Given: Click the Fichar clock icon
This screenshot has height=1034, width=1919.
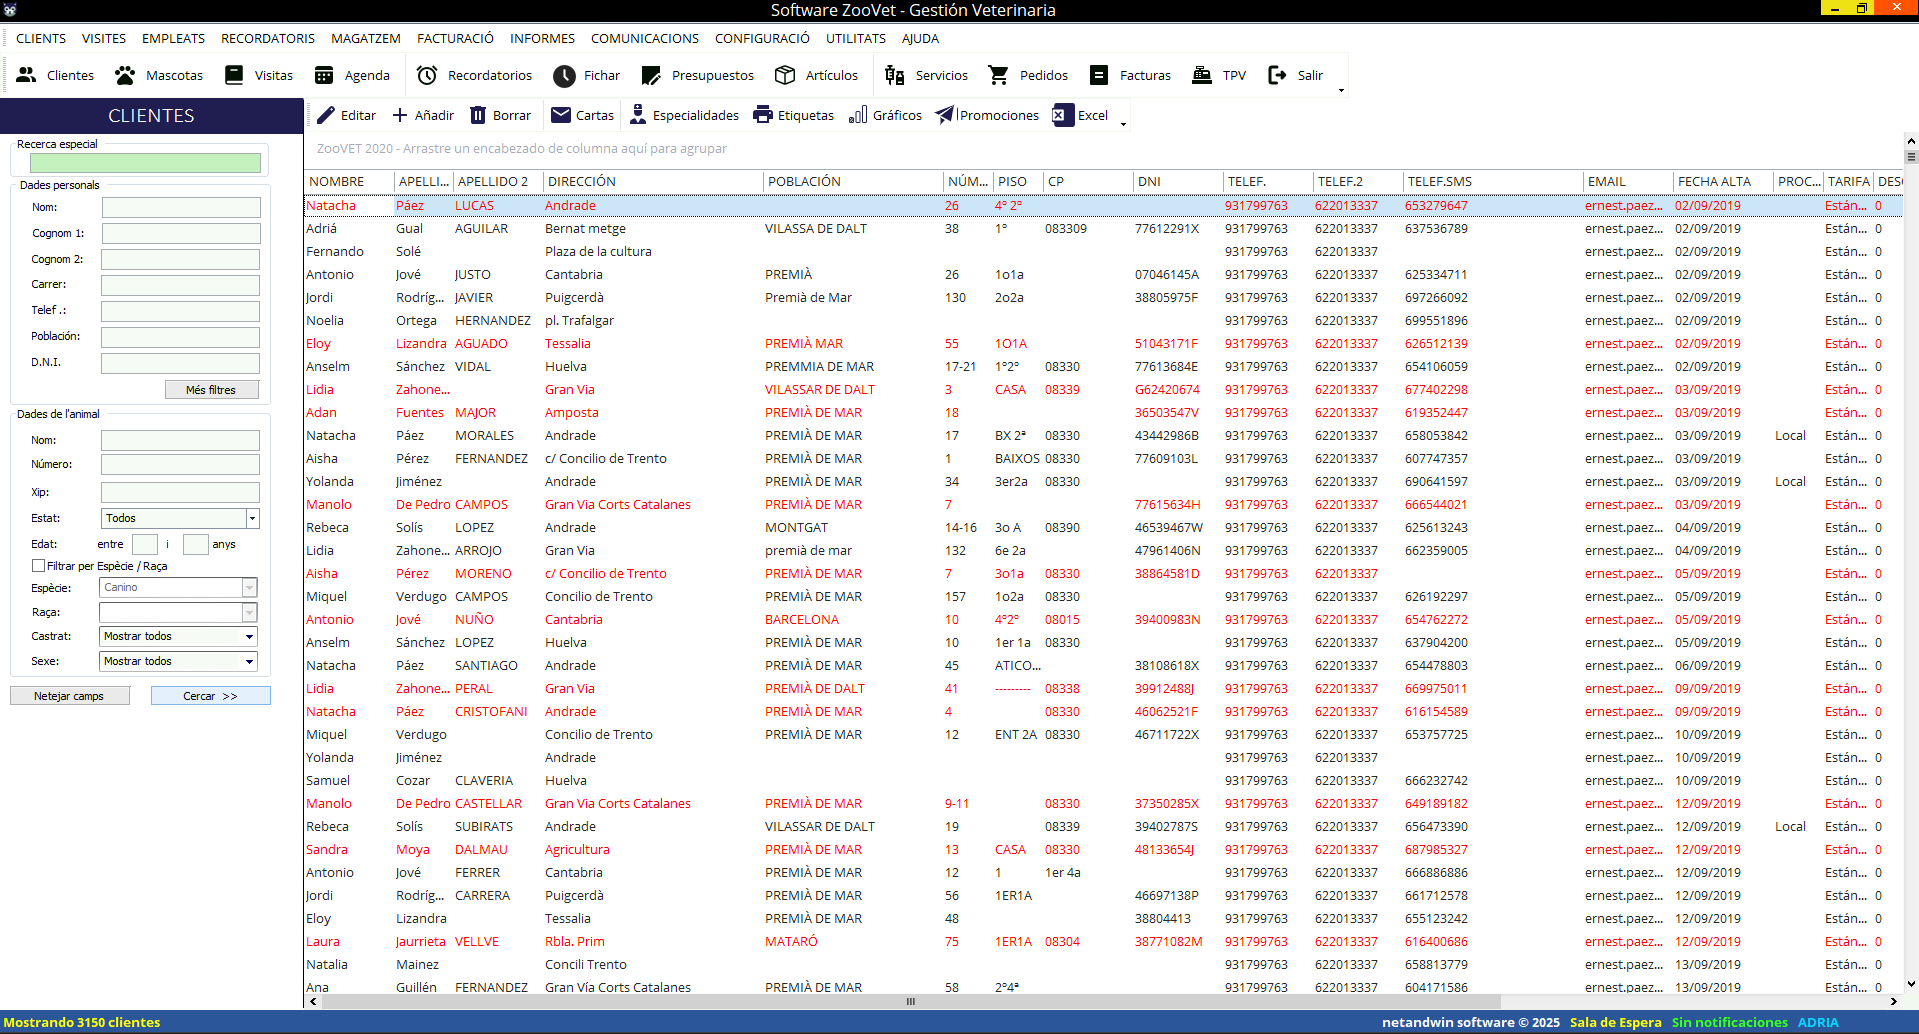Looking at the screenshot, I should tap(564, 75).
